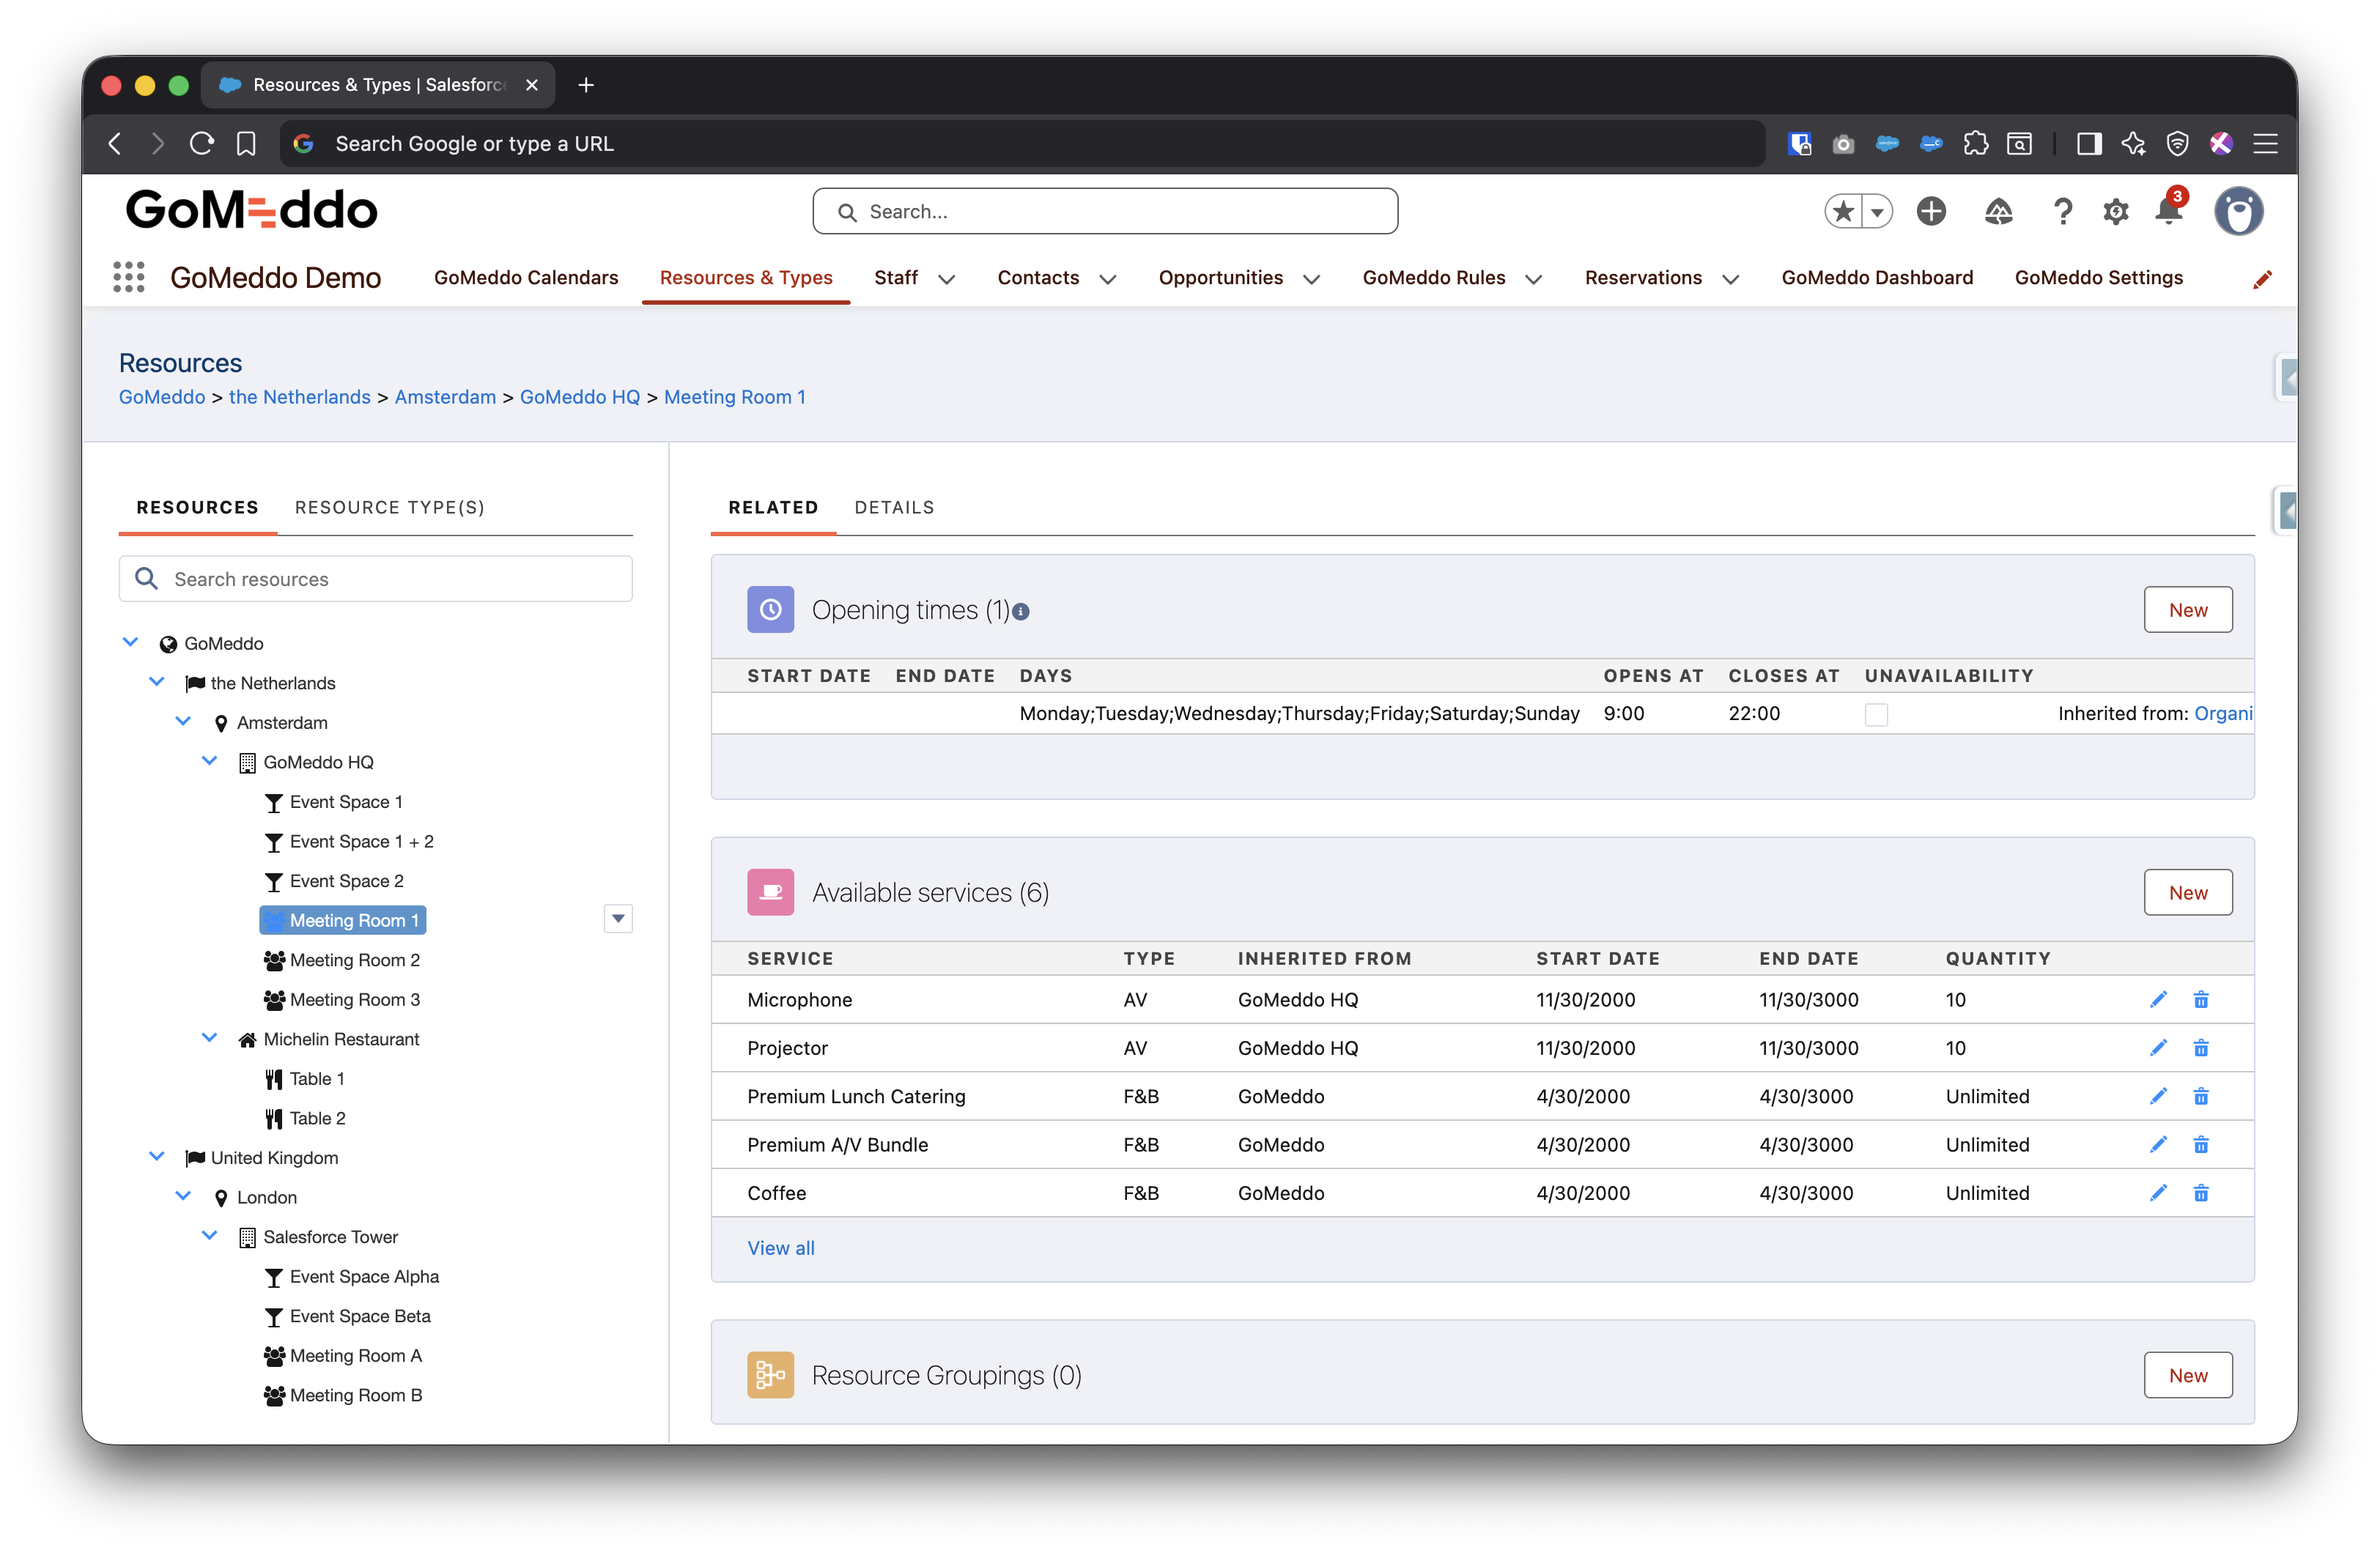
Task: Click the global create plus icon
Action: point(1931,212)
